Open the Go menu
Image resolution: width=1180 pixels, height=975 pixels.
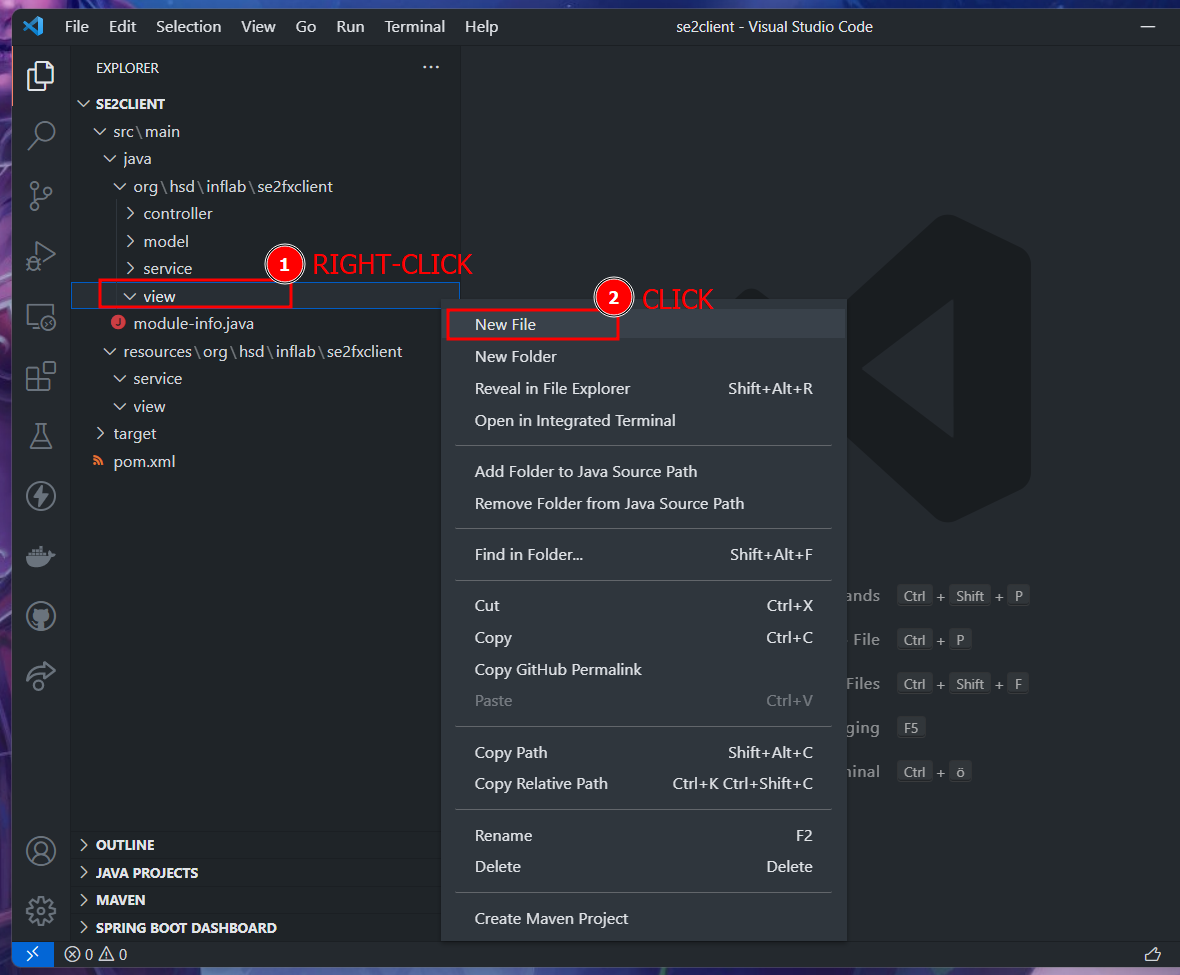tap(306, 26)
